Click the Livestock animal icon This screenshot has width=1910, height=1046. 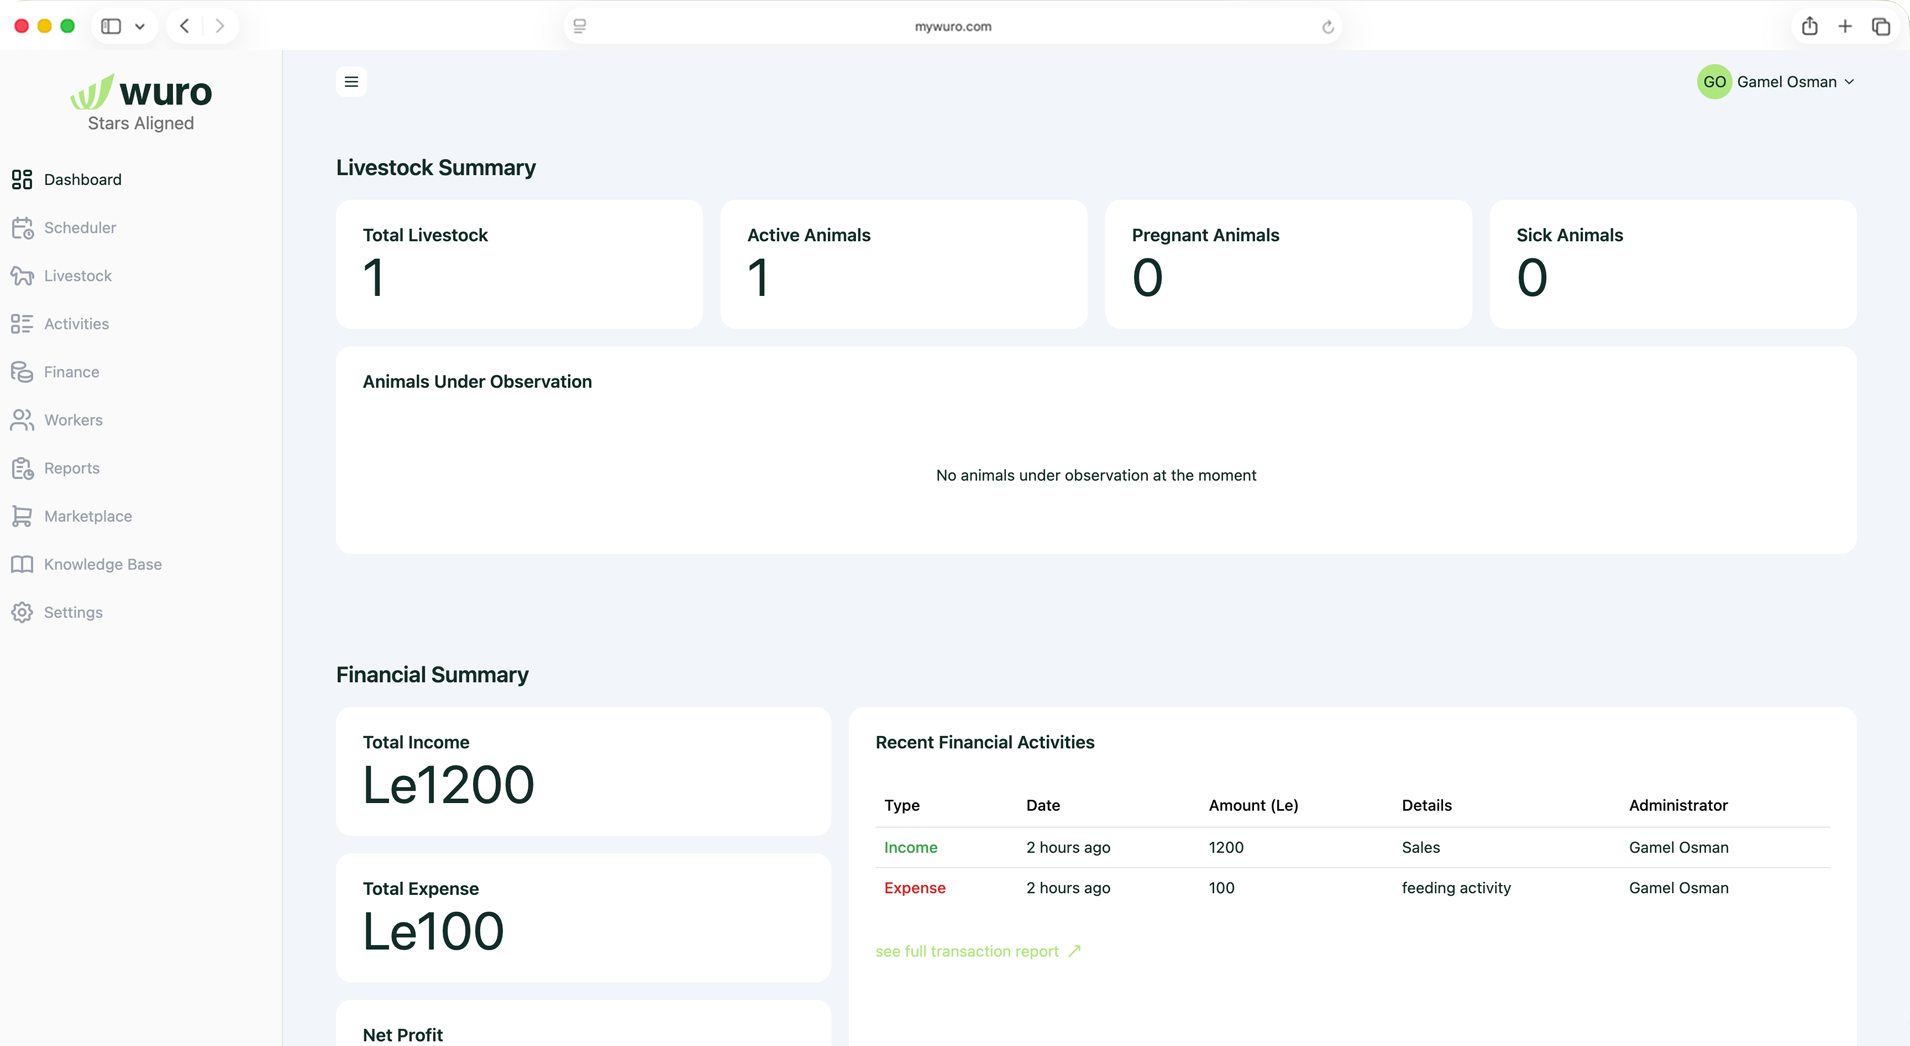(x=22, y=276)
